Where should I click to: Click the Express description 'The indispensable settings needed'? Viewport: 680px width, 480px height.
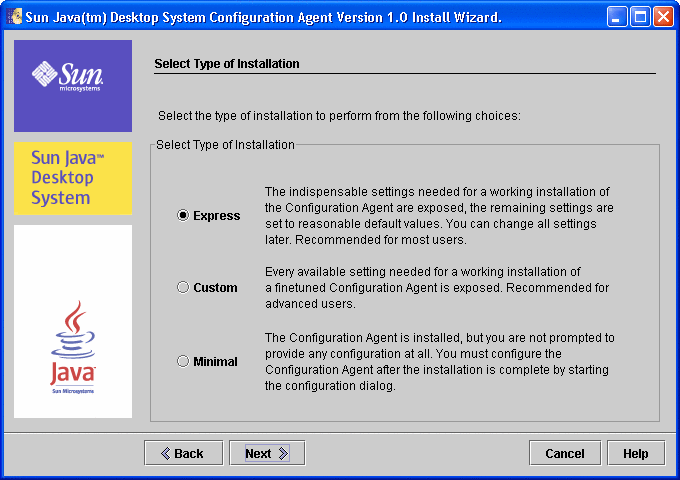[361, 192]
